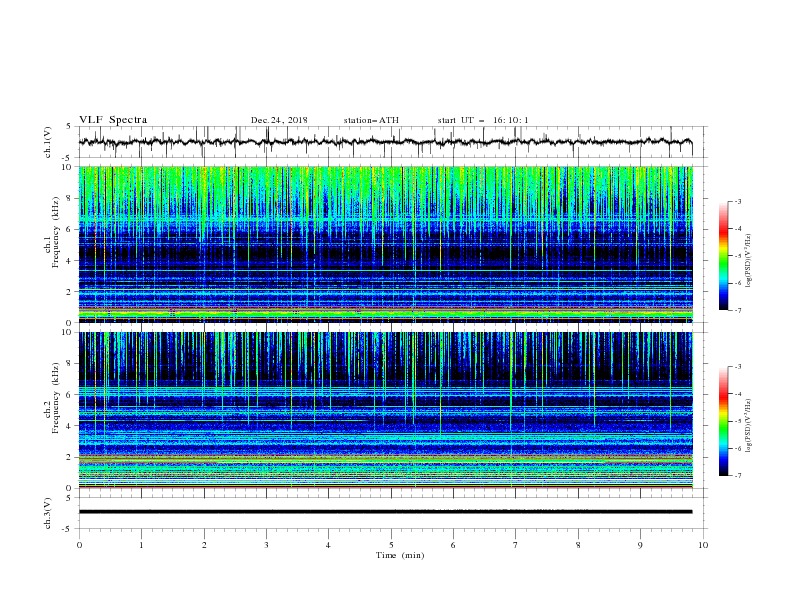Click the lower colorbar log(PSD) label
Image resolution: width=792 pixels, height=612 pixels.
750,426
